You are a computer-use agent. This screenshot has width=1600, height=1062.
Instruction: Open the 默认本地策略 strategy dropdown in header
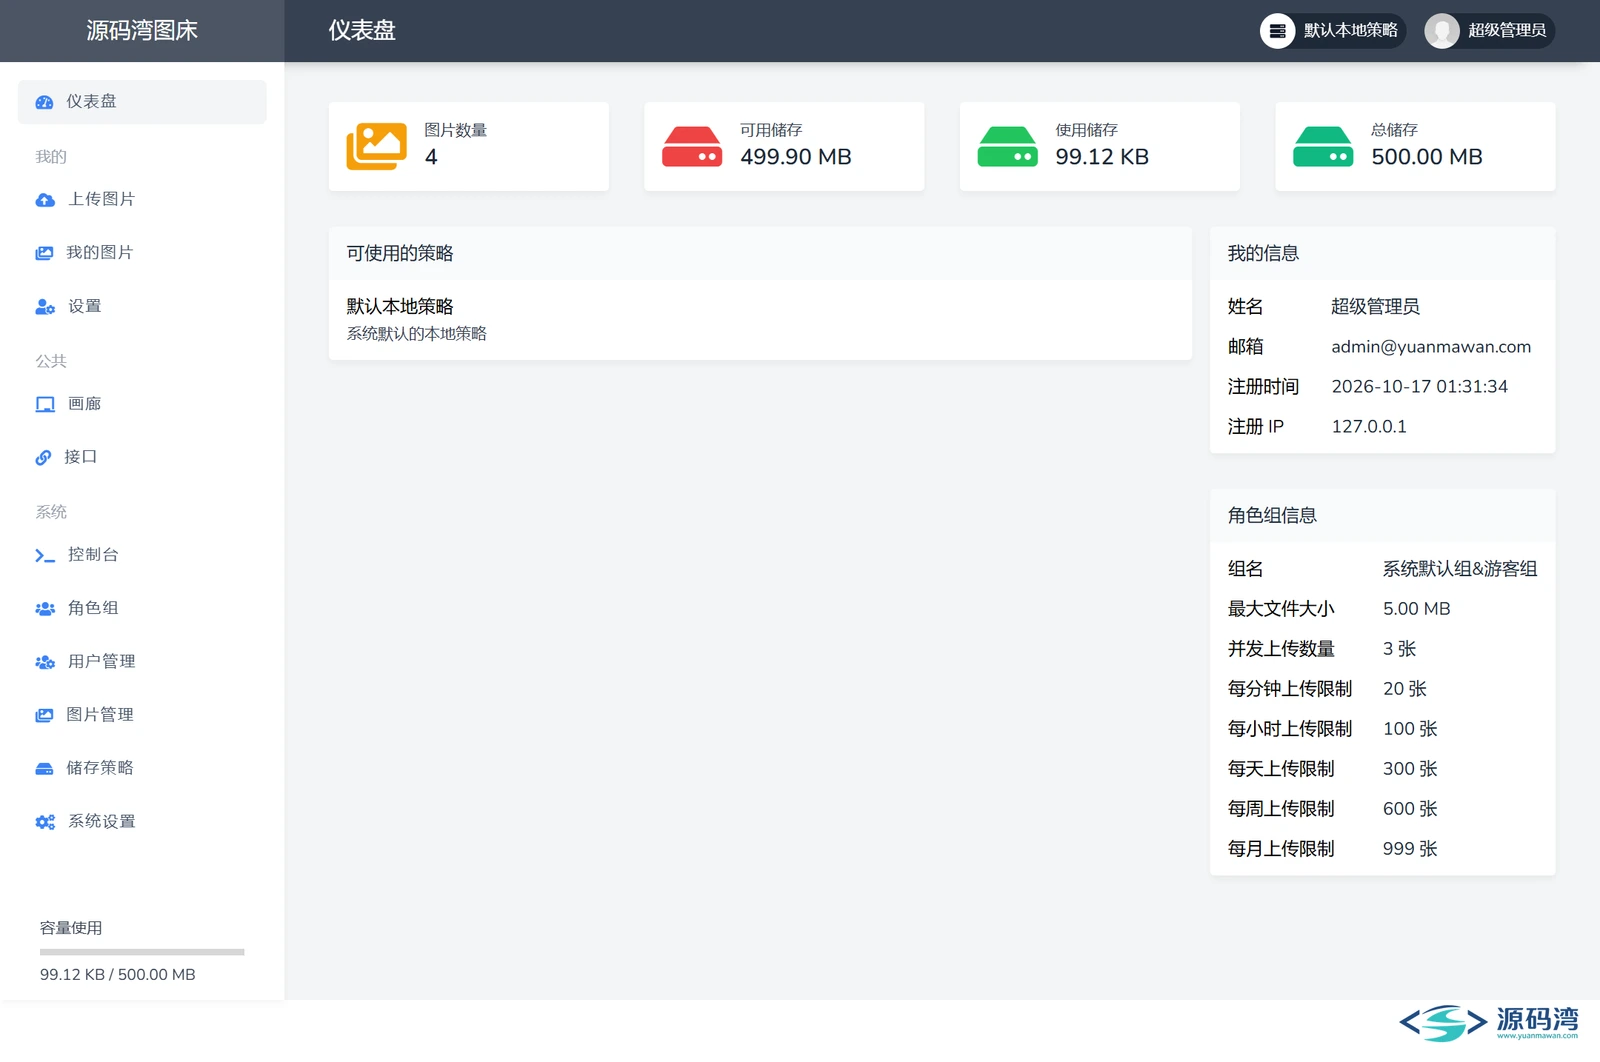(x=1333, y=31)
